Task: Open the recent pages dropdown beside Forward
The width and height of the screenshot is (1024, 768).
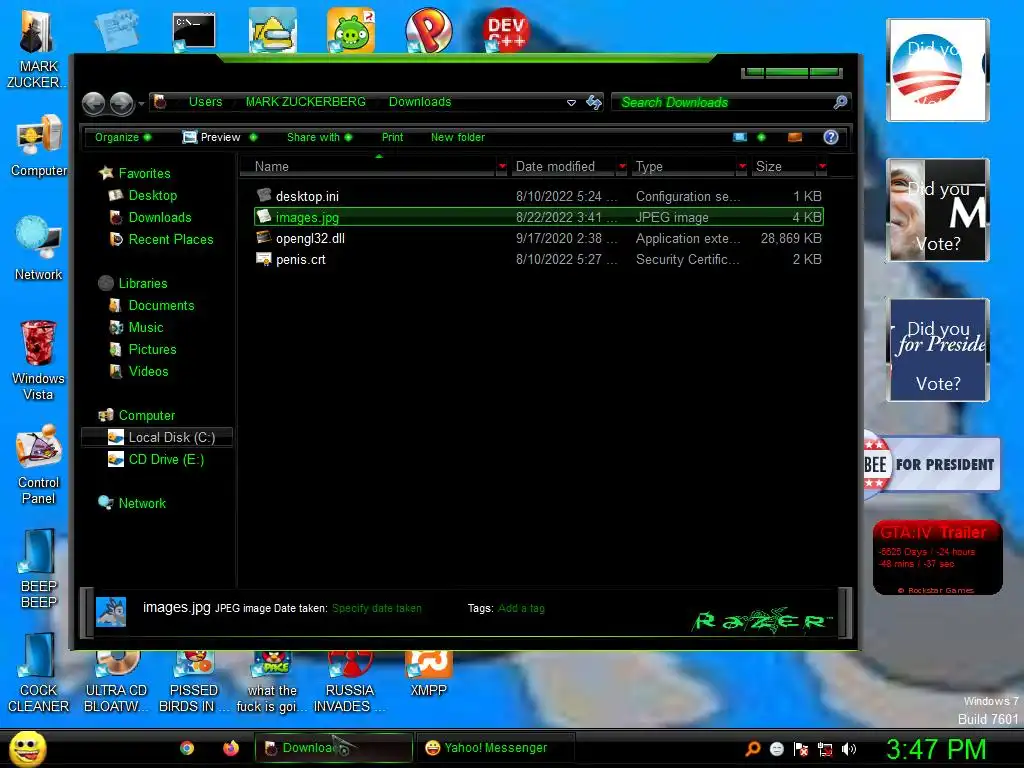Action: 141,103
